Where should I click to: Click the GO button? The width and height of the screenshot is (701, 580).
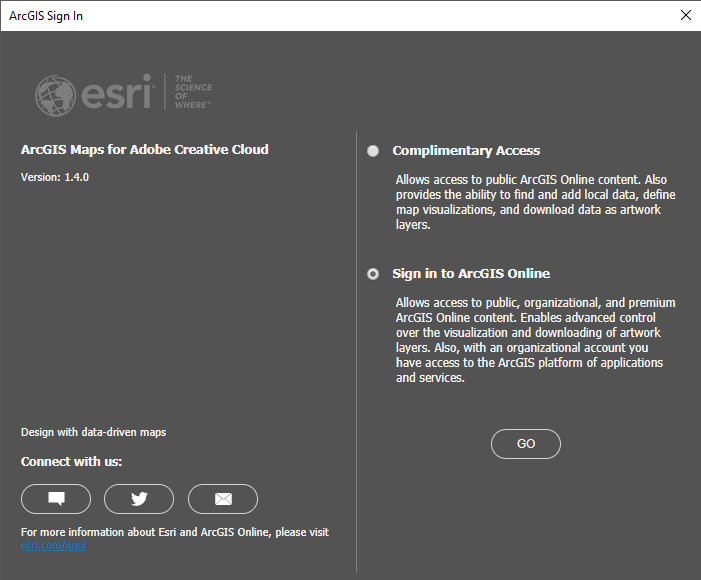526,444
